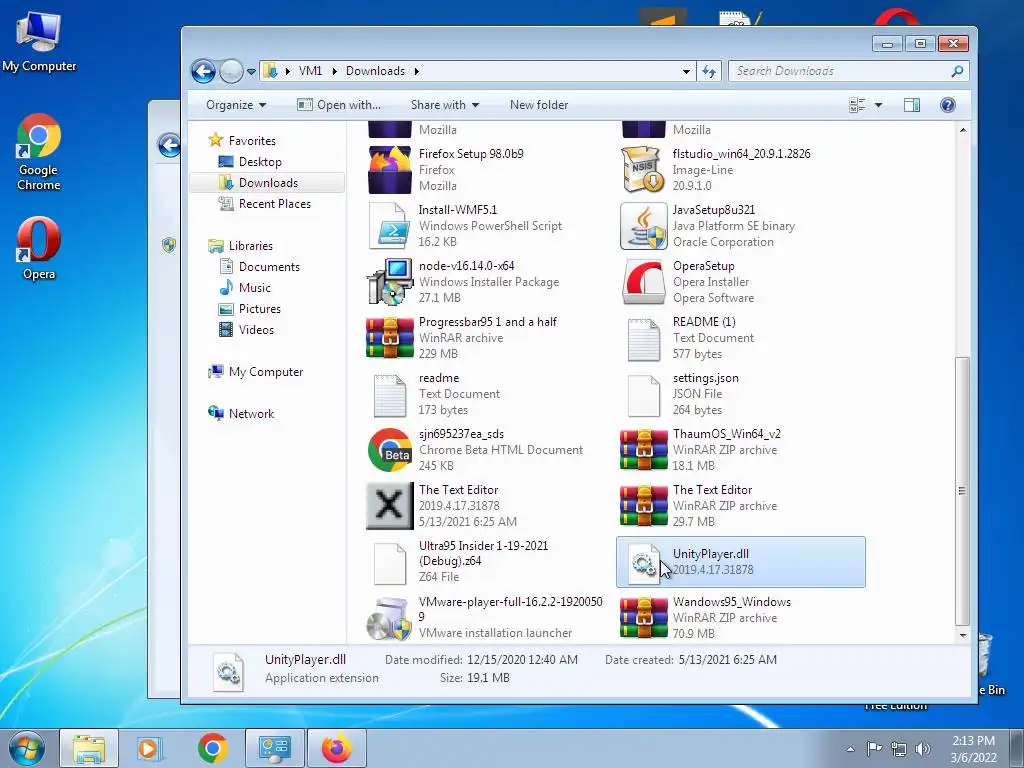Viewport: 1024px width, 768px height.
Task: Open the Share with dropdown
Action: point(445,104)
